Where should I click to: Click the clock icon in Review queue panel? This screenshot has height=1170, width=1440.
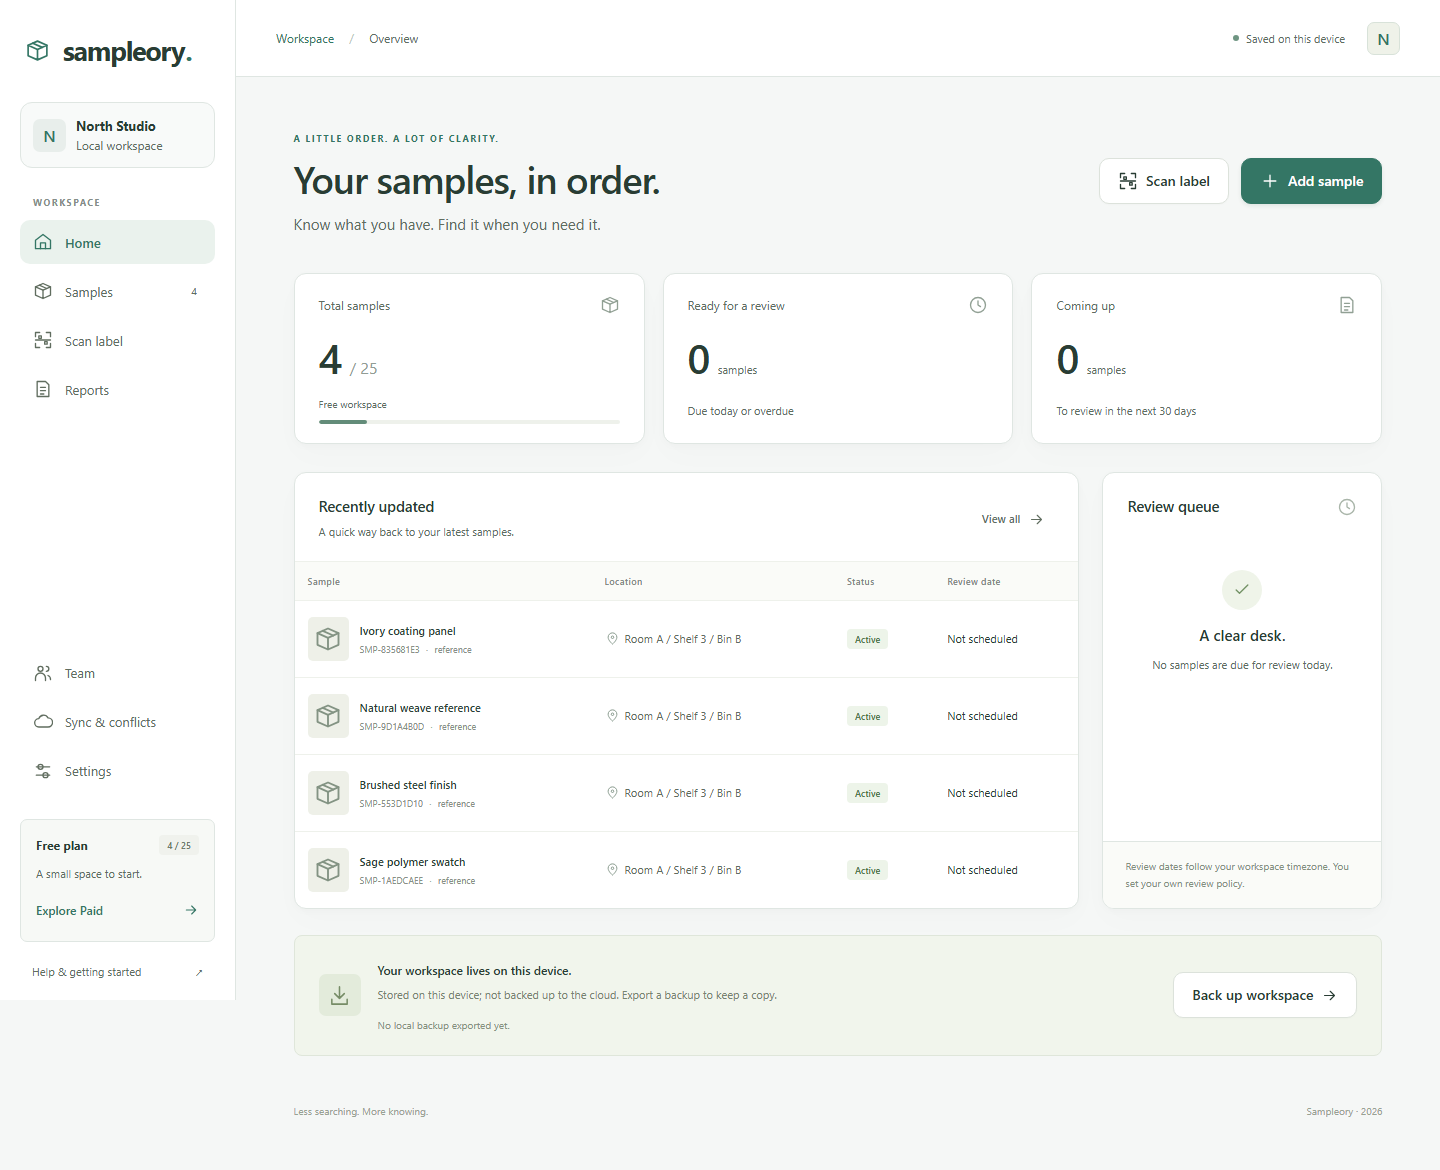pos(1347,507)
